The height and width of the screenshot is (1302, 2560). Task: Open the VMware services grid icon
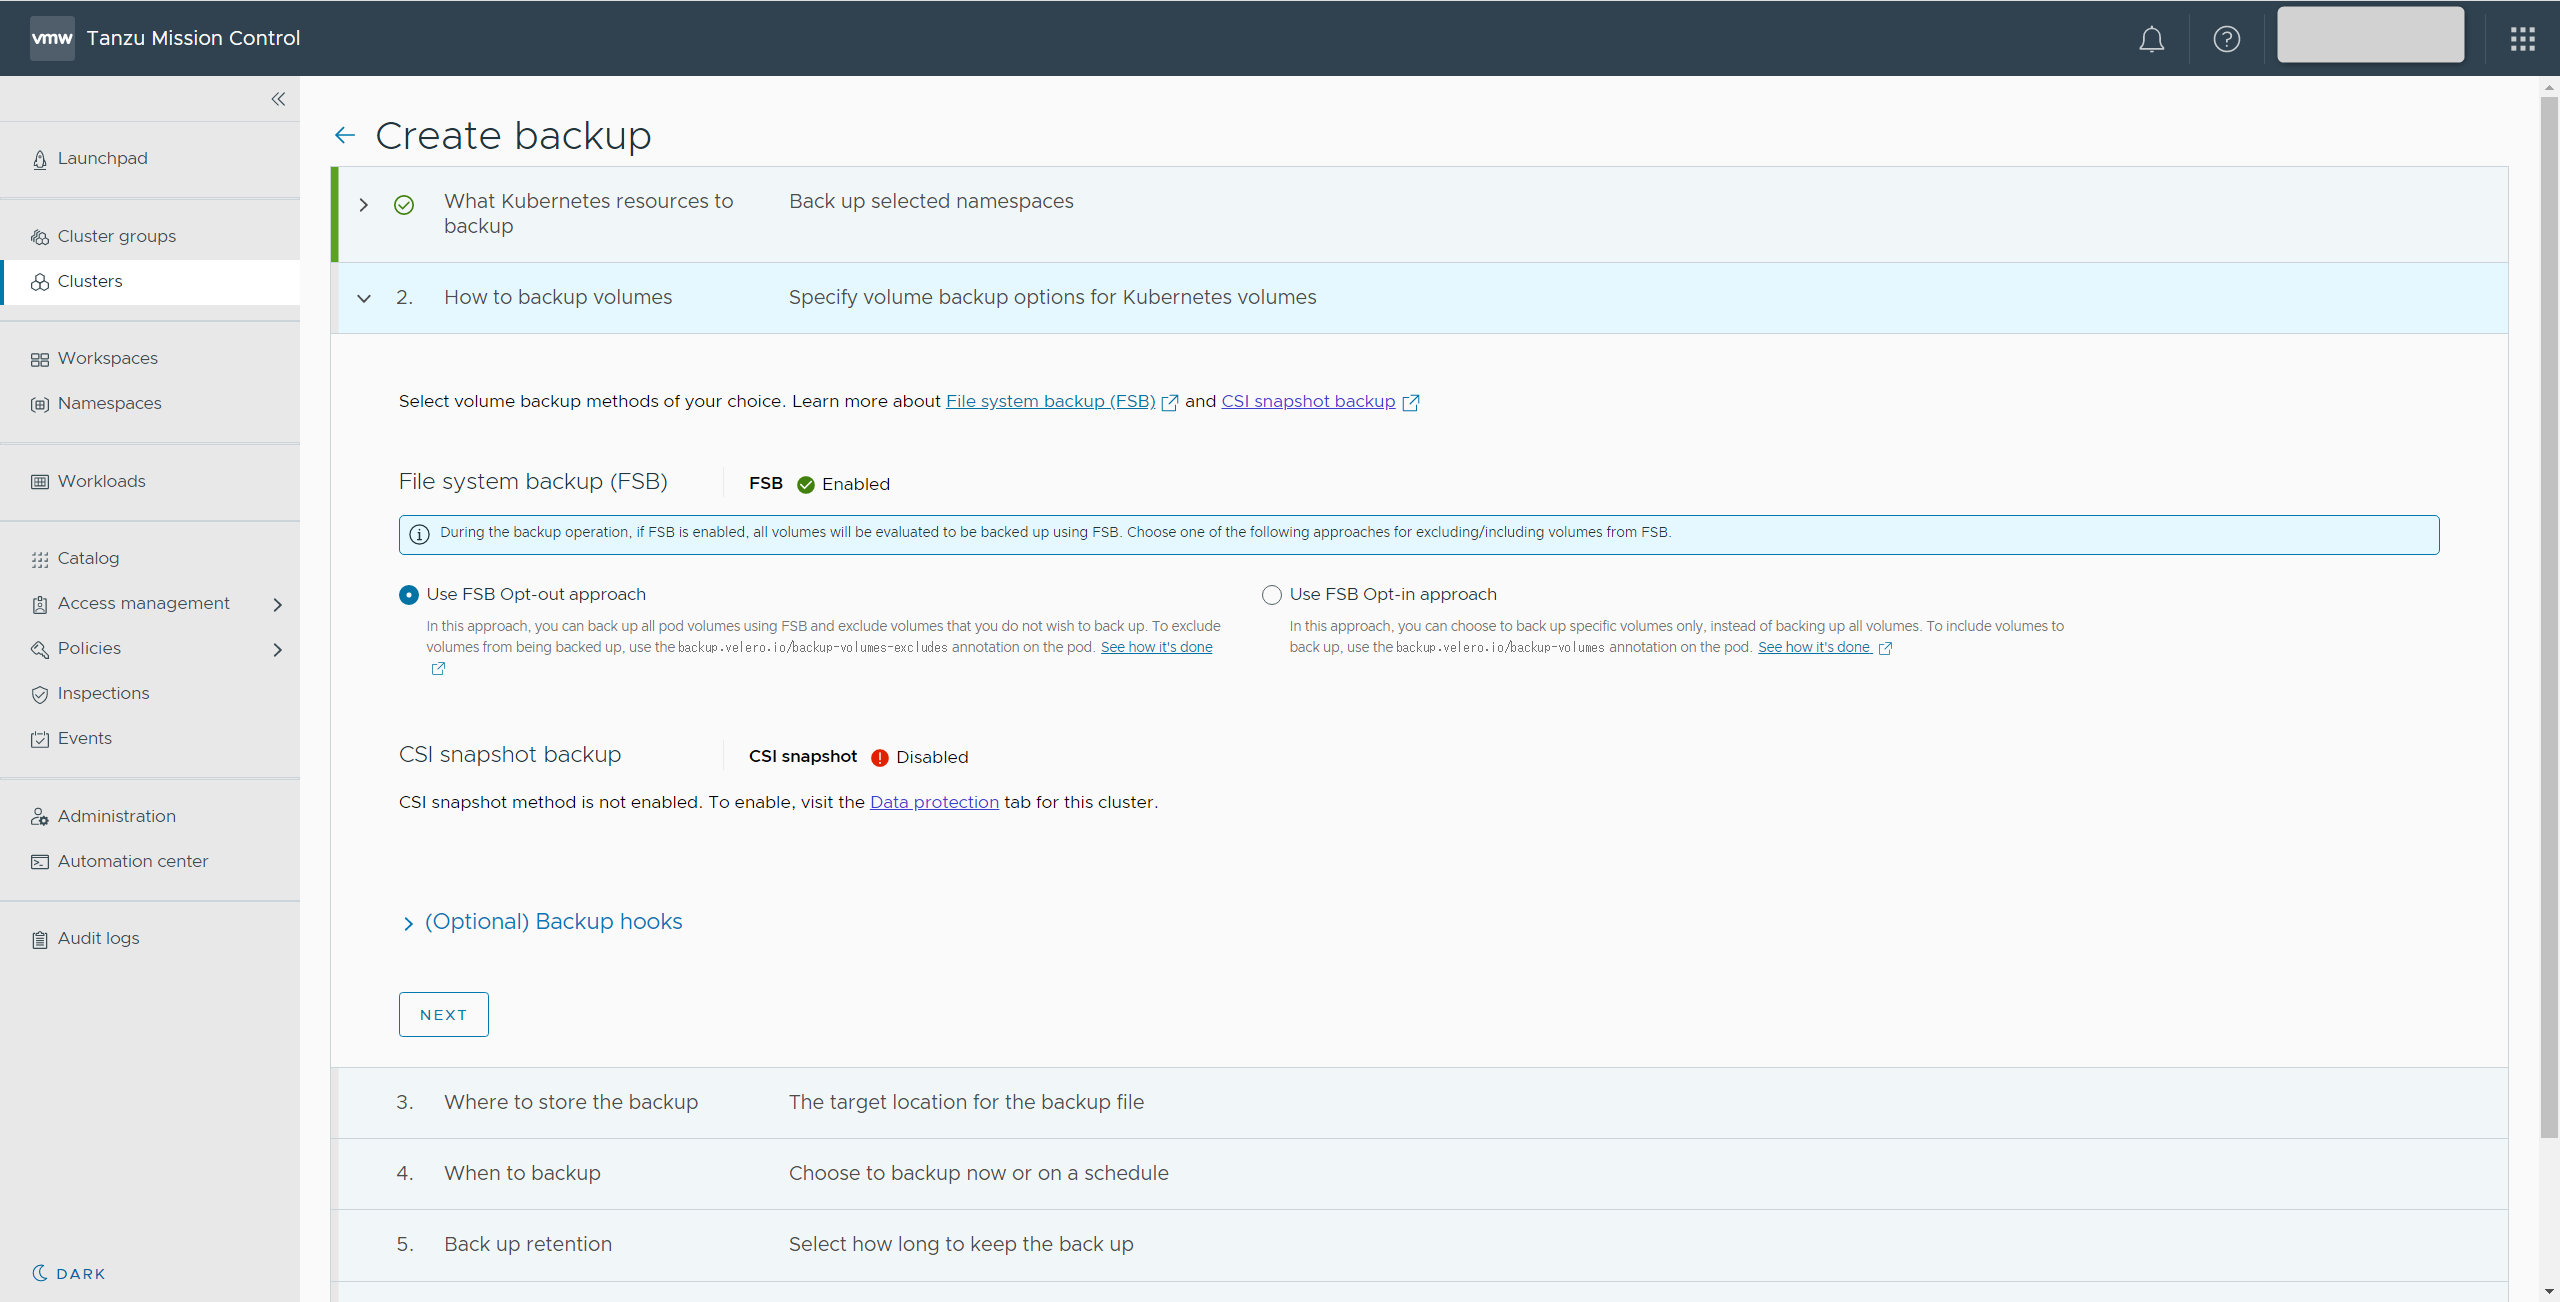coord(2522,39)
